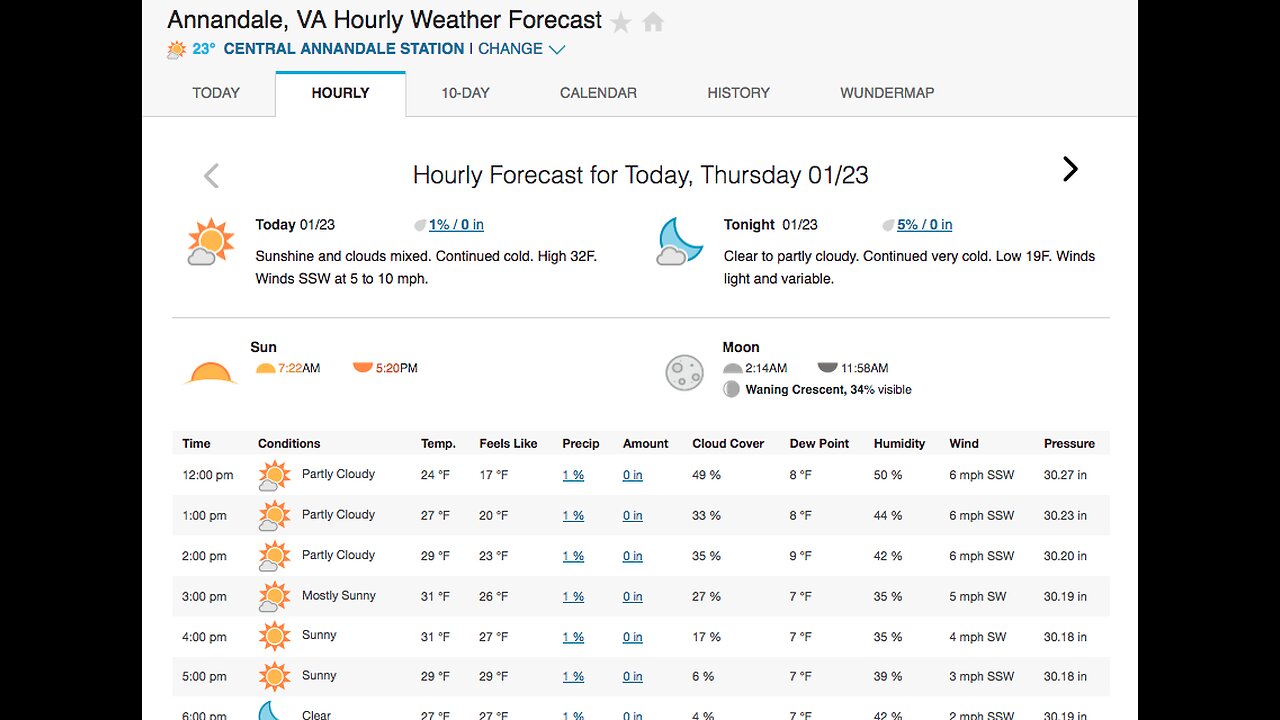1280x720 pixels.
Task: Click the full moon phase icon
Action: point(685,373)
